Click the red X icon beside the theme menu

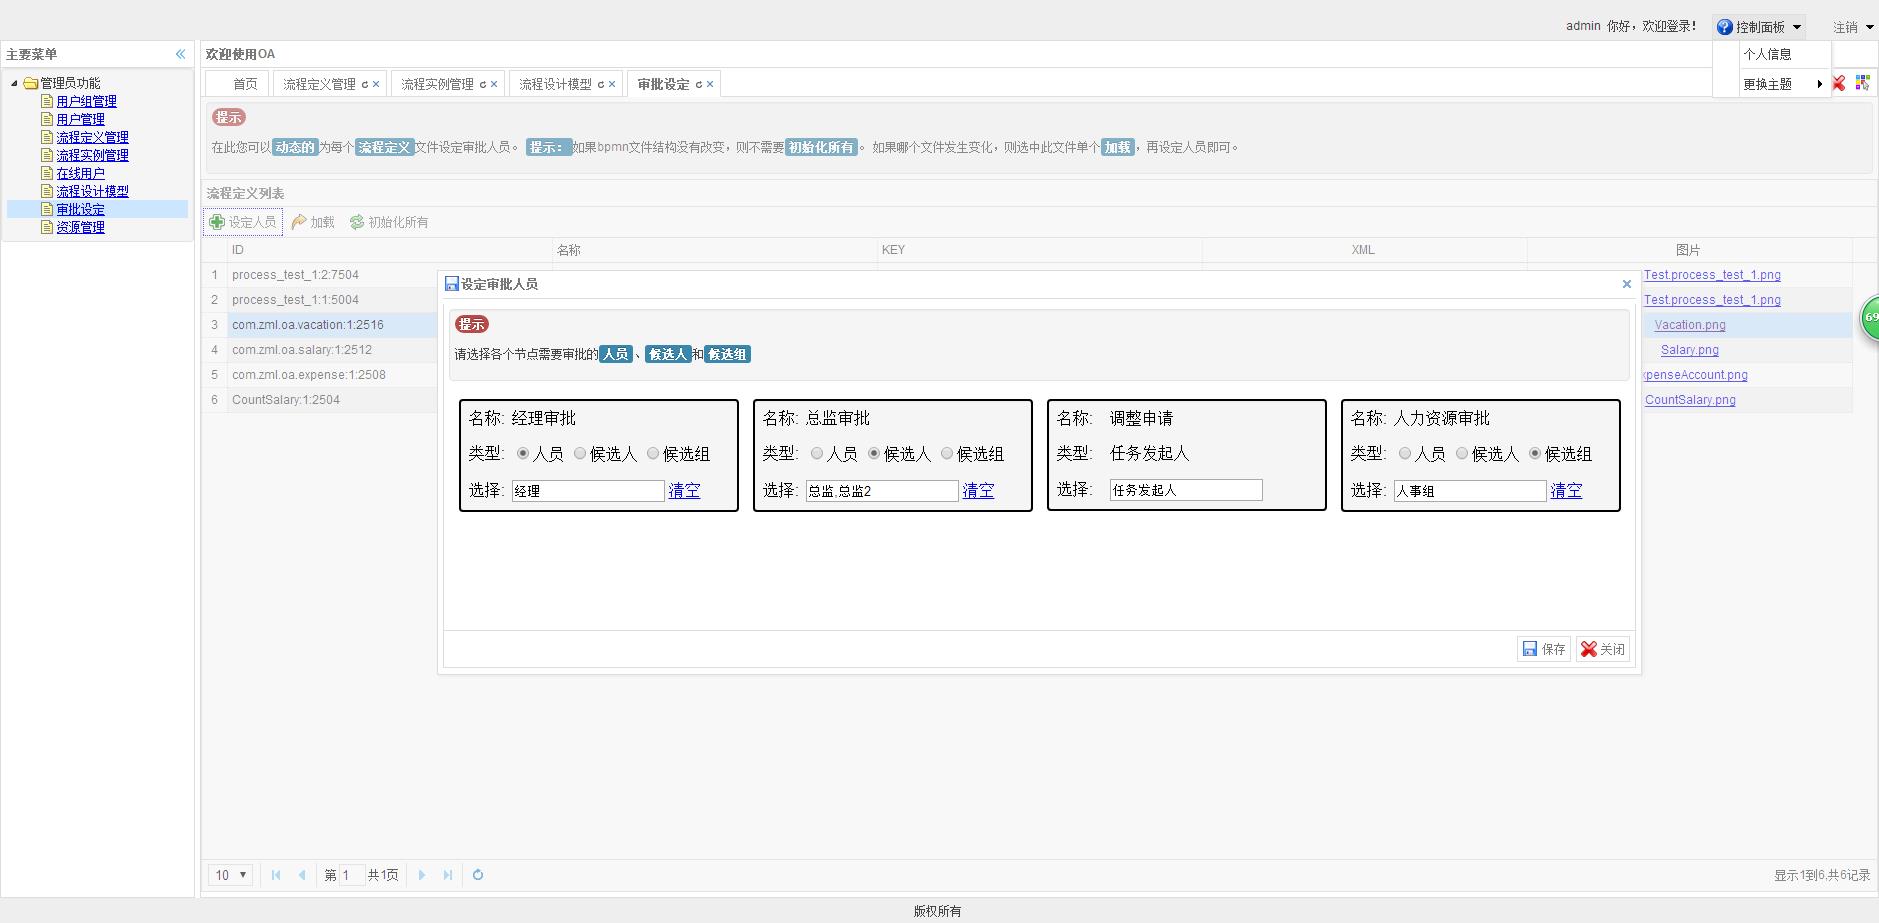coord(1839,84)
